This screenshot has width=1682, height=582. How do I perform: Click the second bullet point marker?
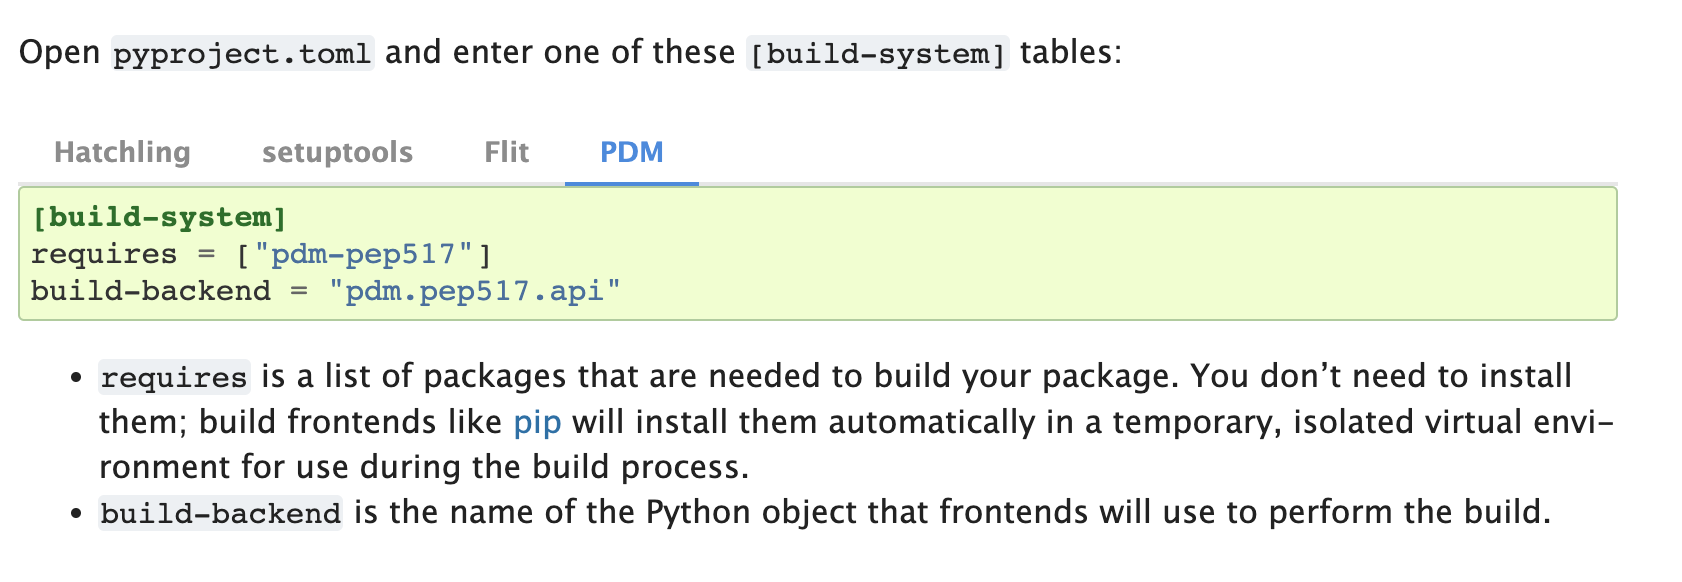click(76, 514)
